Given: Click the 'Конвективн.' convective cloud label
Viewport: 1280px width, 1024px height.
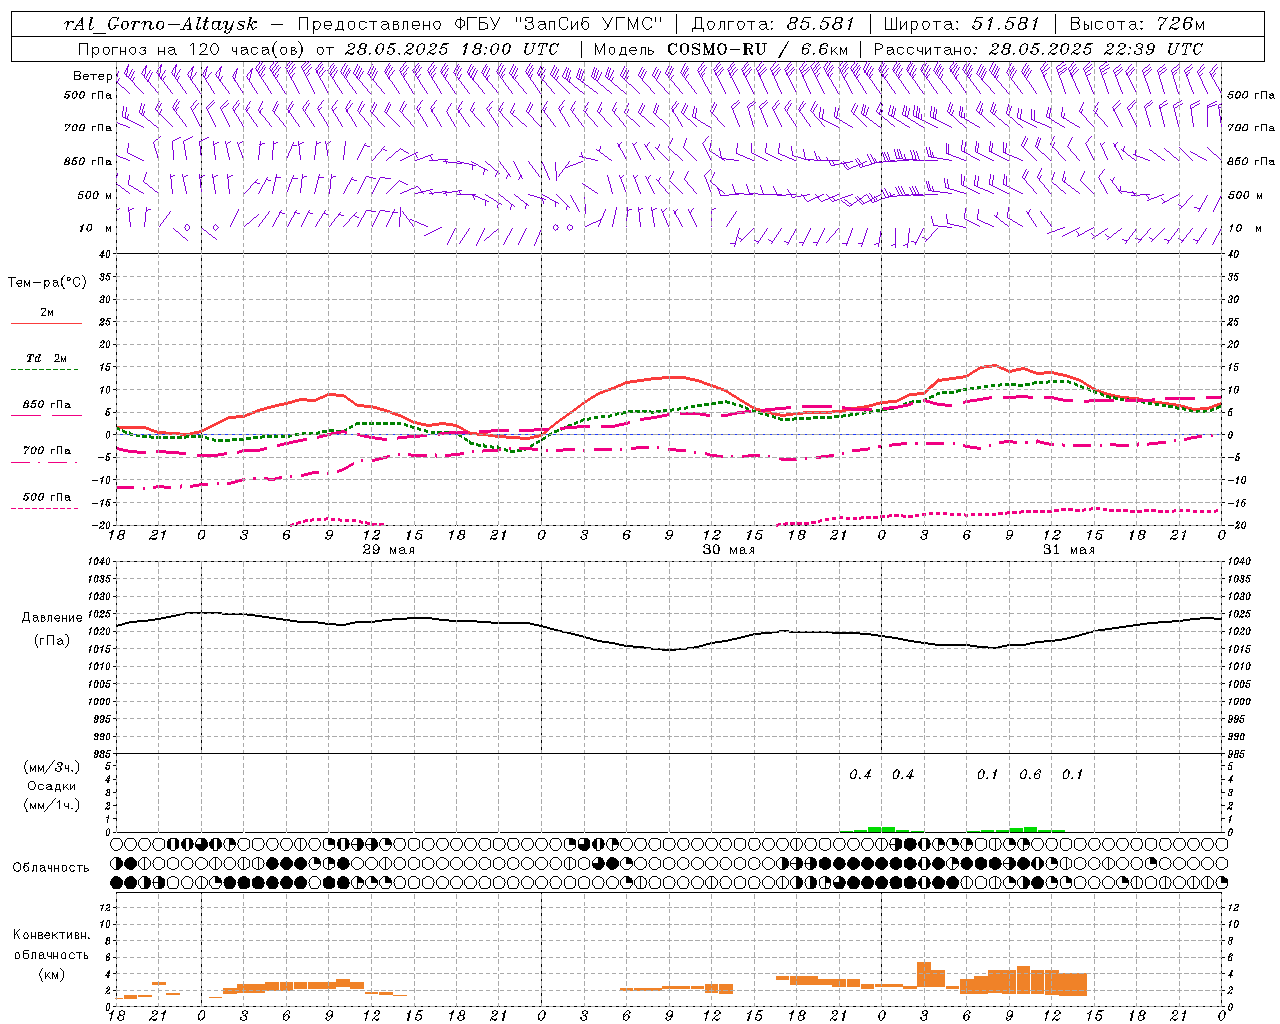Looking at the screenshot, I should click(52, 935).
